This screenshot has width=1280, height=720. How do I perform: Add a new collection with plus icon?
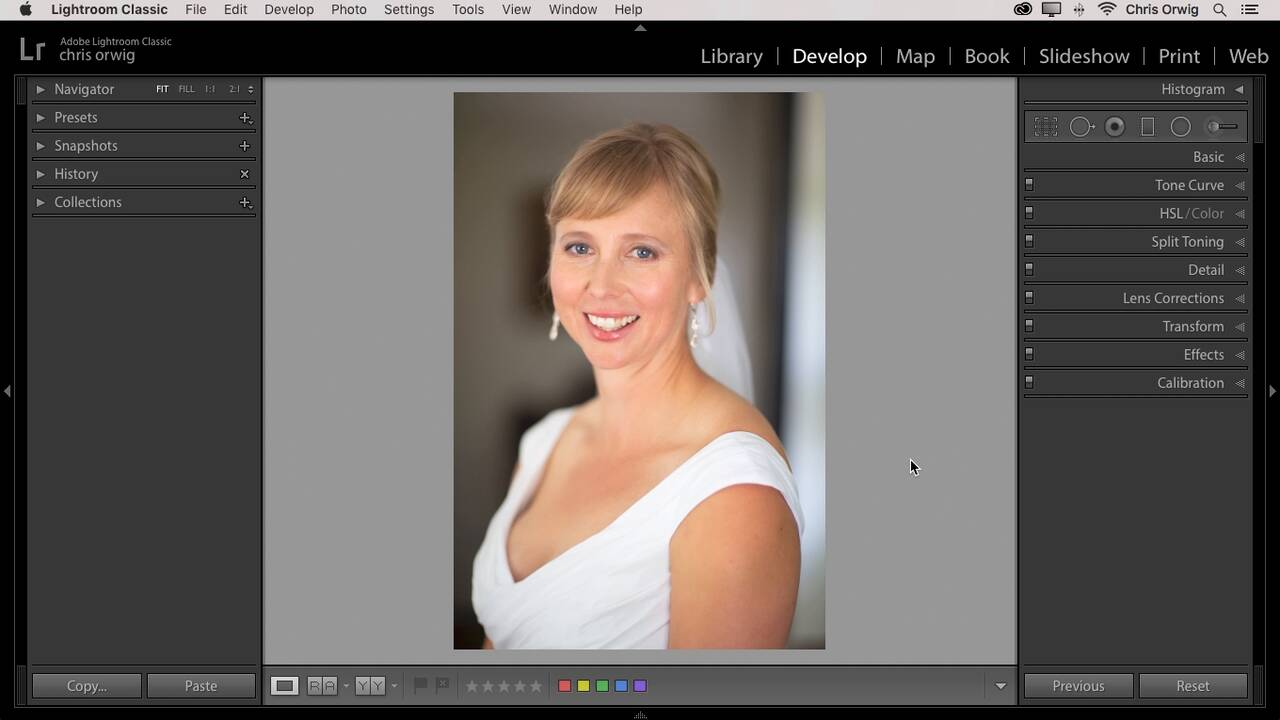[x=245, y=202]
